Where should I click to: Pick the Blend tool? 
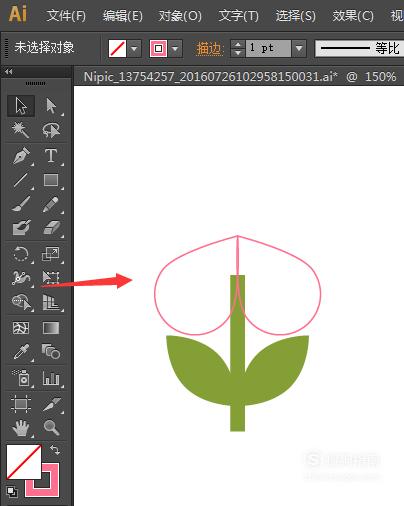pyautogui.click(x=51, y=352)
